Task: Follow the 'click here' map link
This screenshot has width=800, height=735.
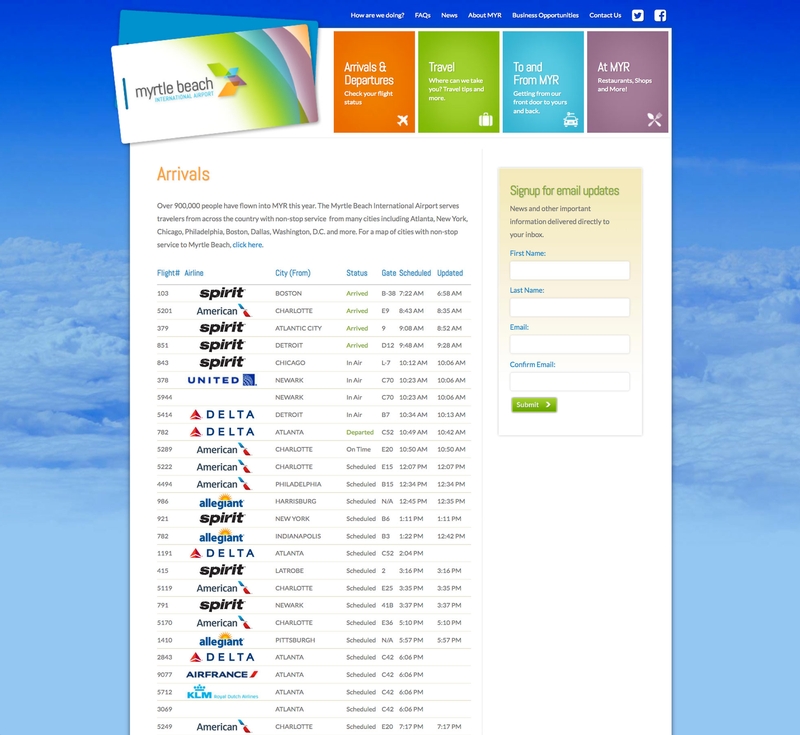Action: 247,245
